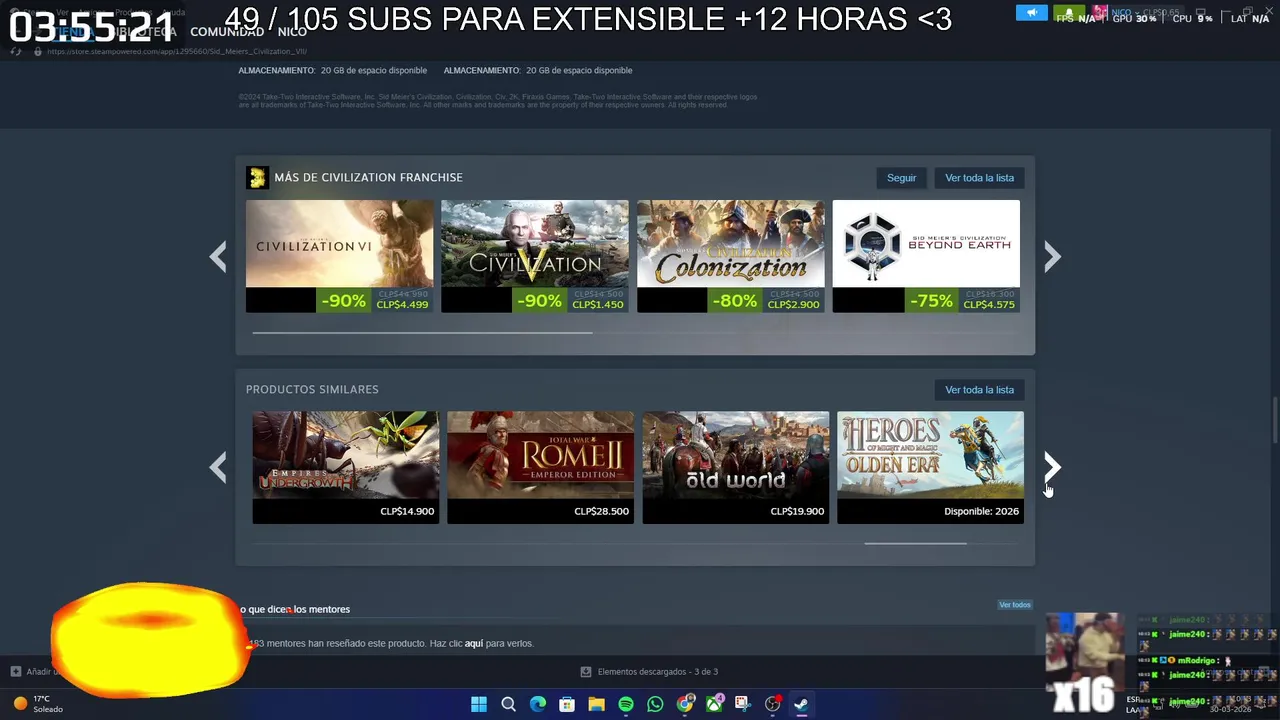Open File Explorer from taskbar

coord(596,704)
